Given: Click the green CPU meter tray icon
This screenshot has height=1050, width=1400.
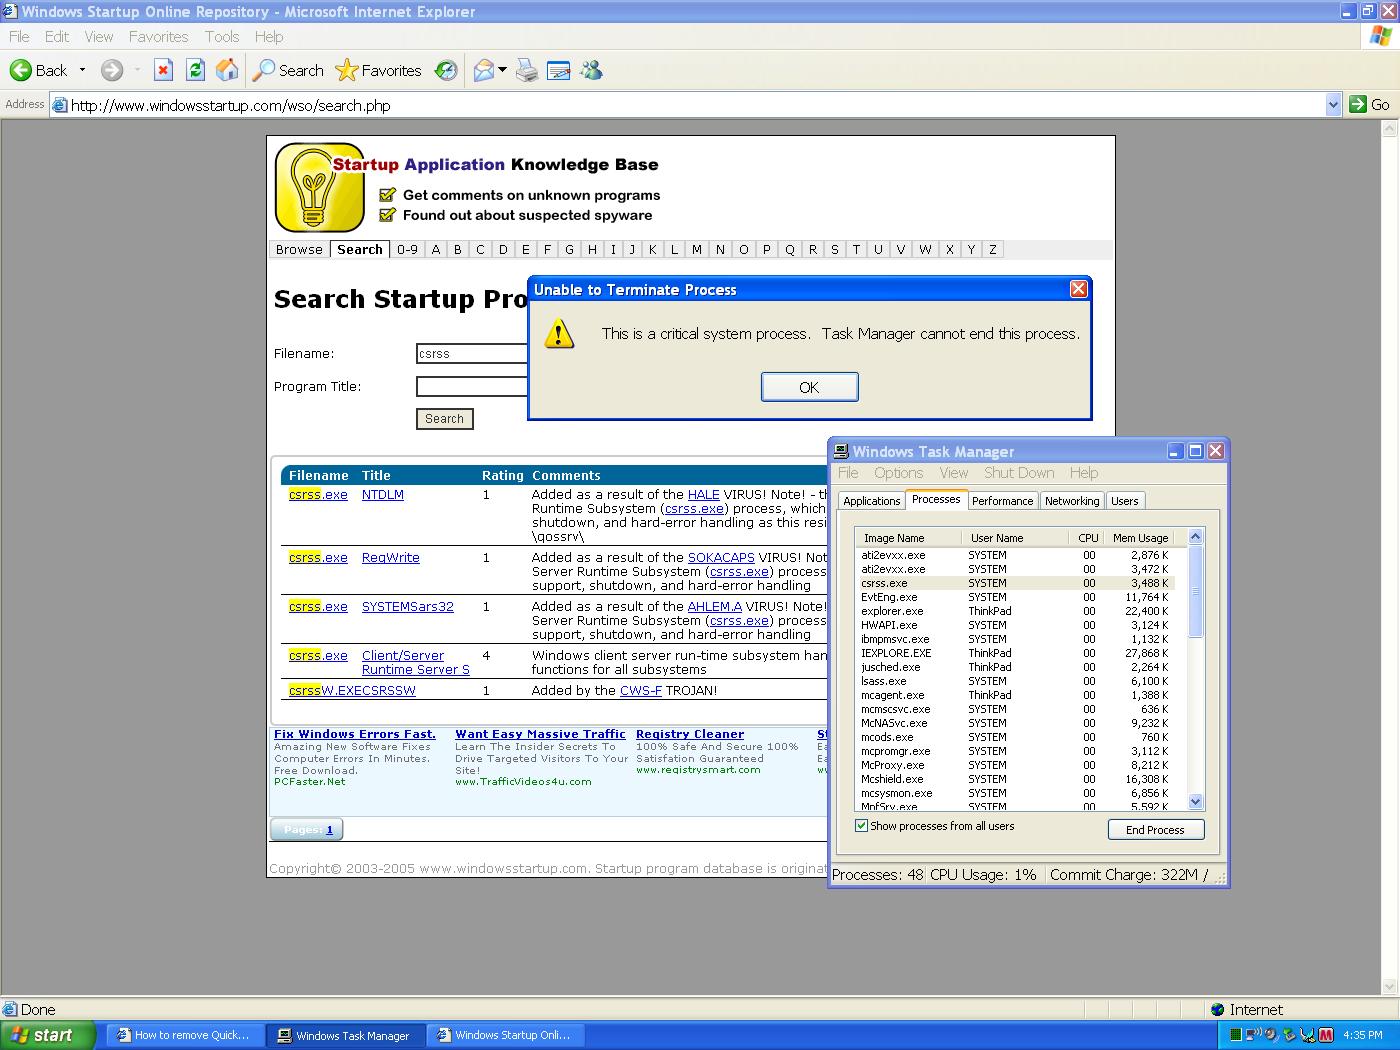Looking at the screenshot, I should click(1236, 1035).
